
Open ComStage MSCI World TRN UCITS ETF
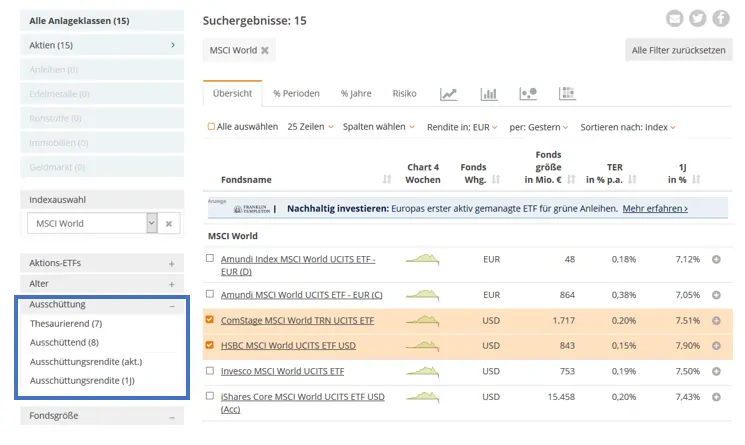[x=297, y=321]
